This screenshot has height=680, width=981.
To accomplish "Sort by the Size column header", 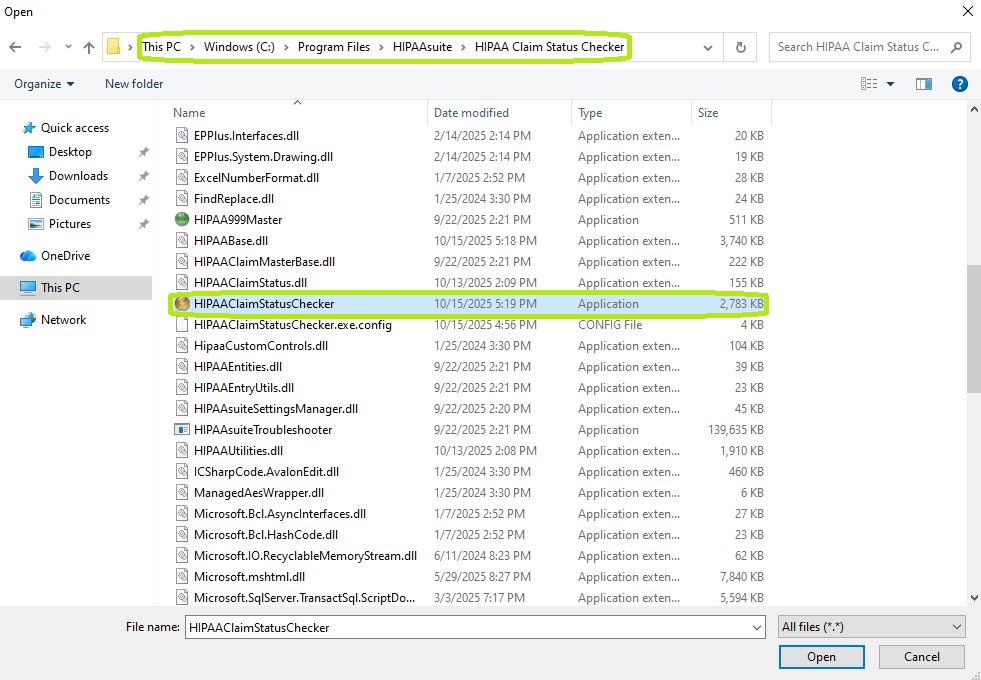I will click(x=708, y=113).
